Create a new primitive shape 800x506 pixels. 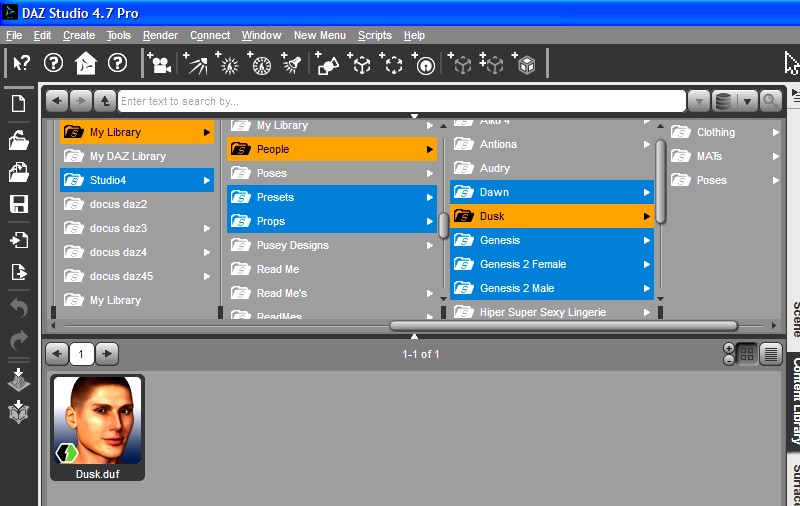pyautogui.click(x=327, y=63)
